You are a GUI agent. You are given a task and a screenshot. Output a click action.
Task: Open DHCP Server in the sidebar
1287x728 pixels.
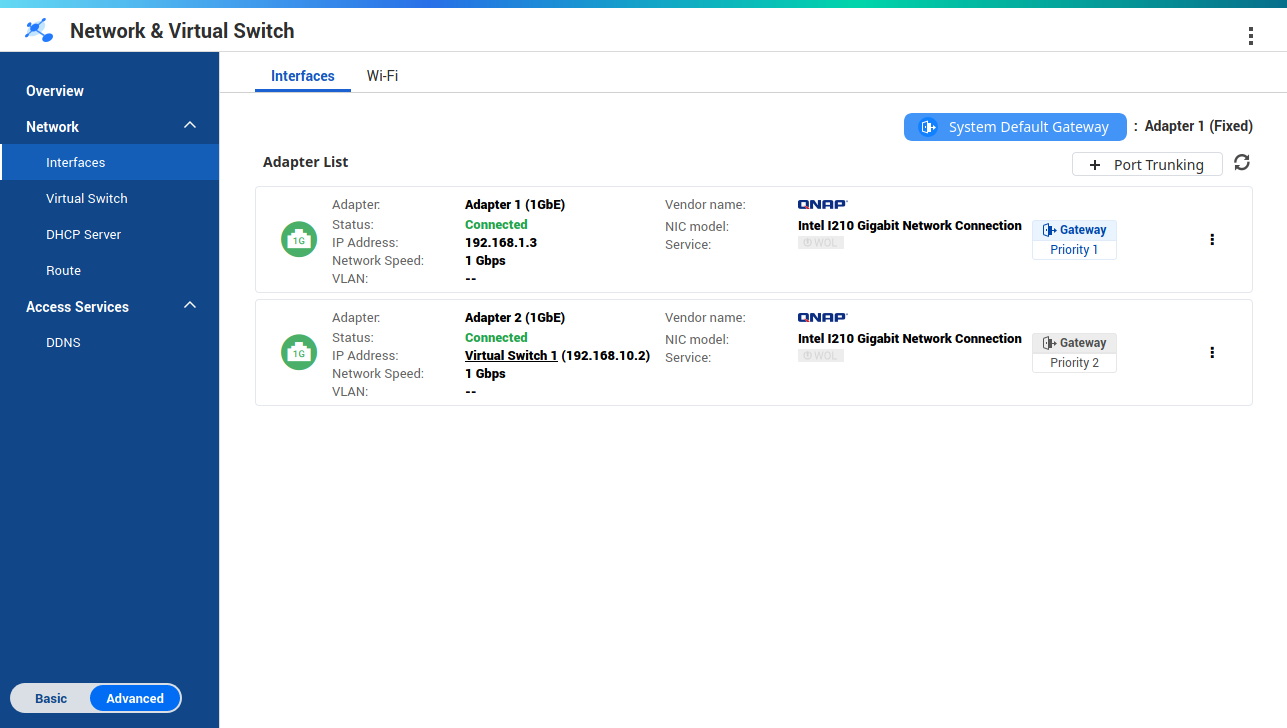[x=83, y=234]
